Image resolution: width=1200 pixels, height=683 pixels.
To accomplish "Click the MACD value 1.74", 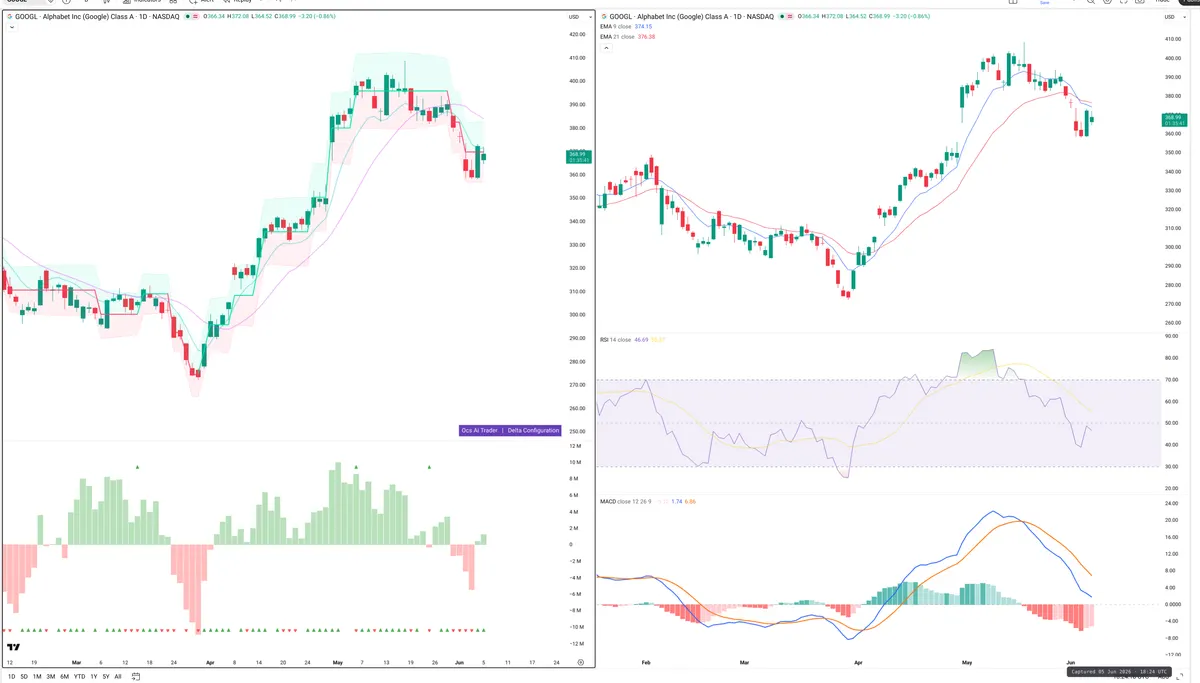I will pyautogui.click(x=676, y=501).
